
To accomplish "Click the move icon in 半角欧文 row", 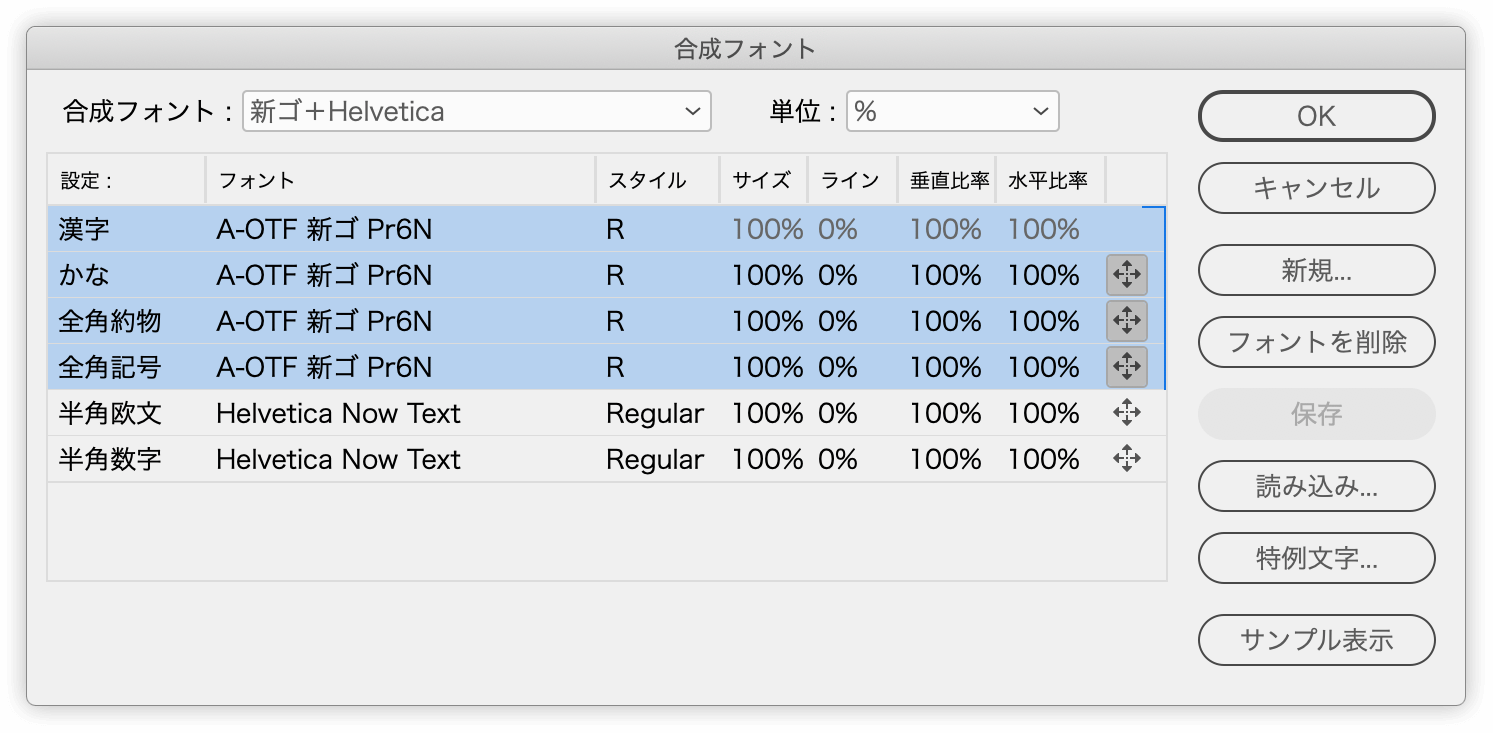I will coord(1127,413).
